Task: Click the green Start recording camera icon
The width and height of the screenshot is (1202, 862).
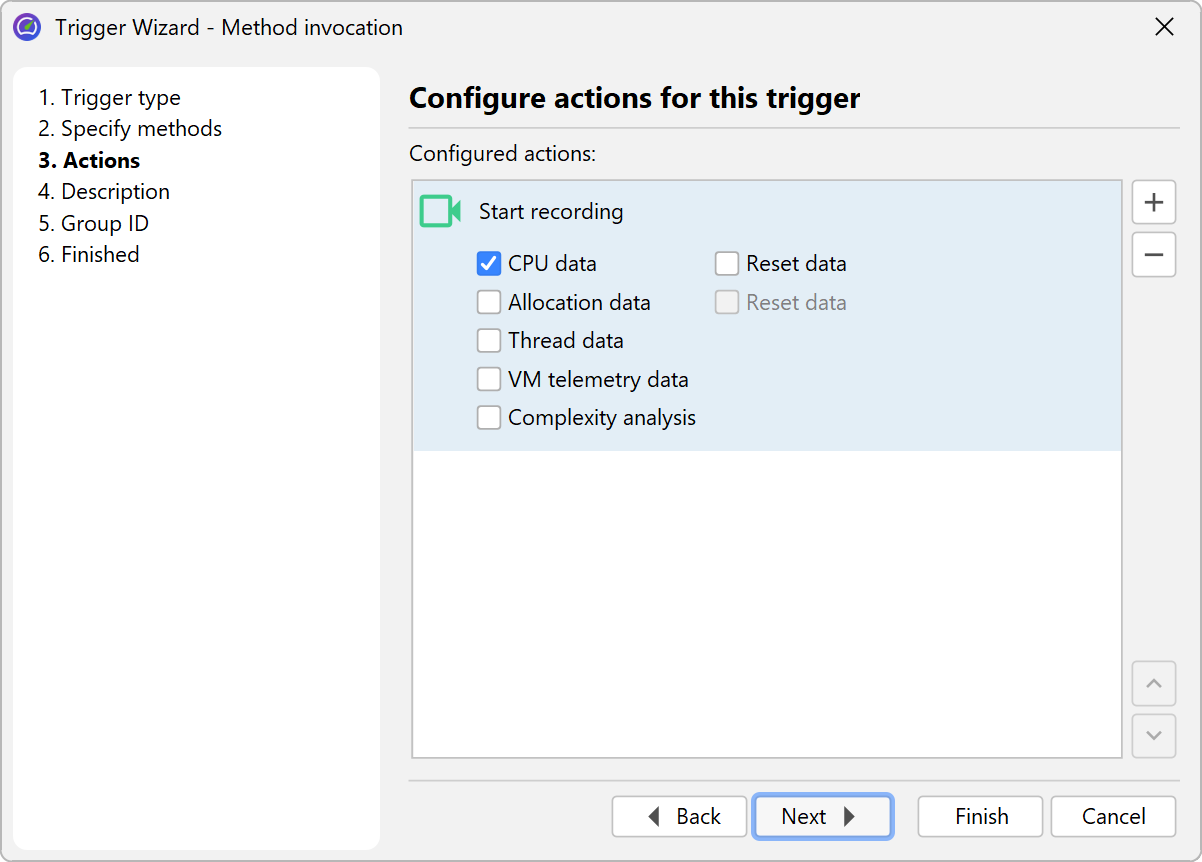Action: [439, 212]
